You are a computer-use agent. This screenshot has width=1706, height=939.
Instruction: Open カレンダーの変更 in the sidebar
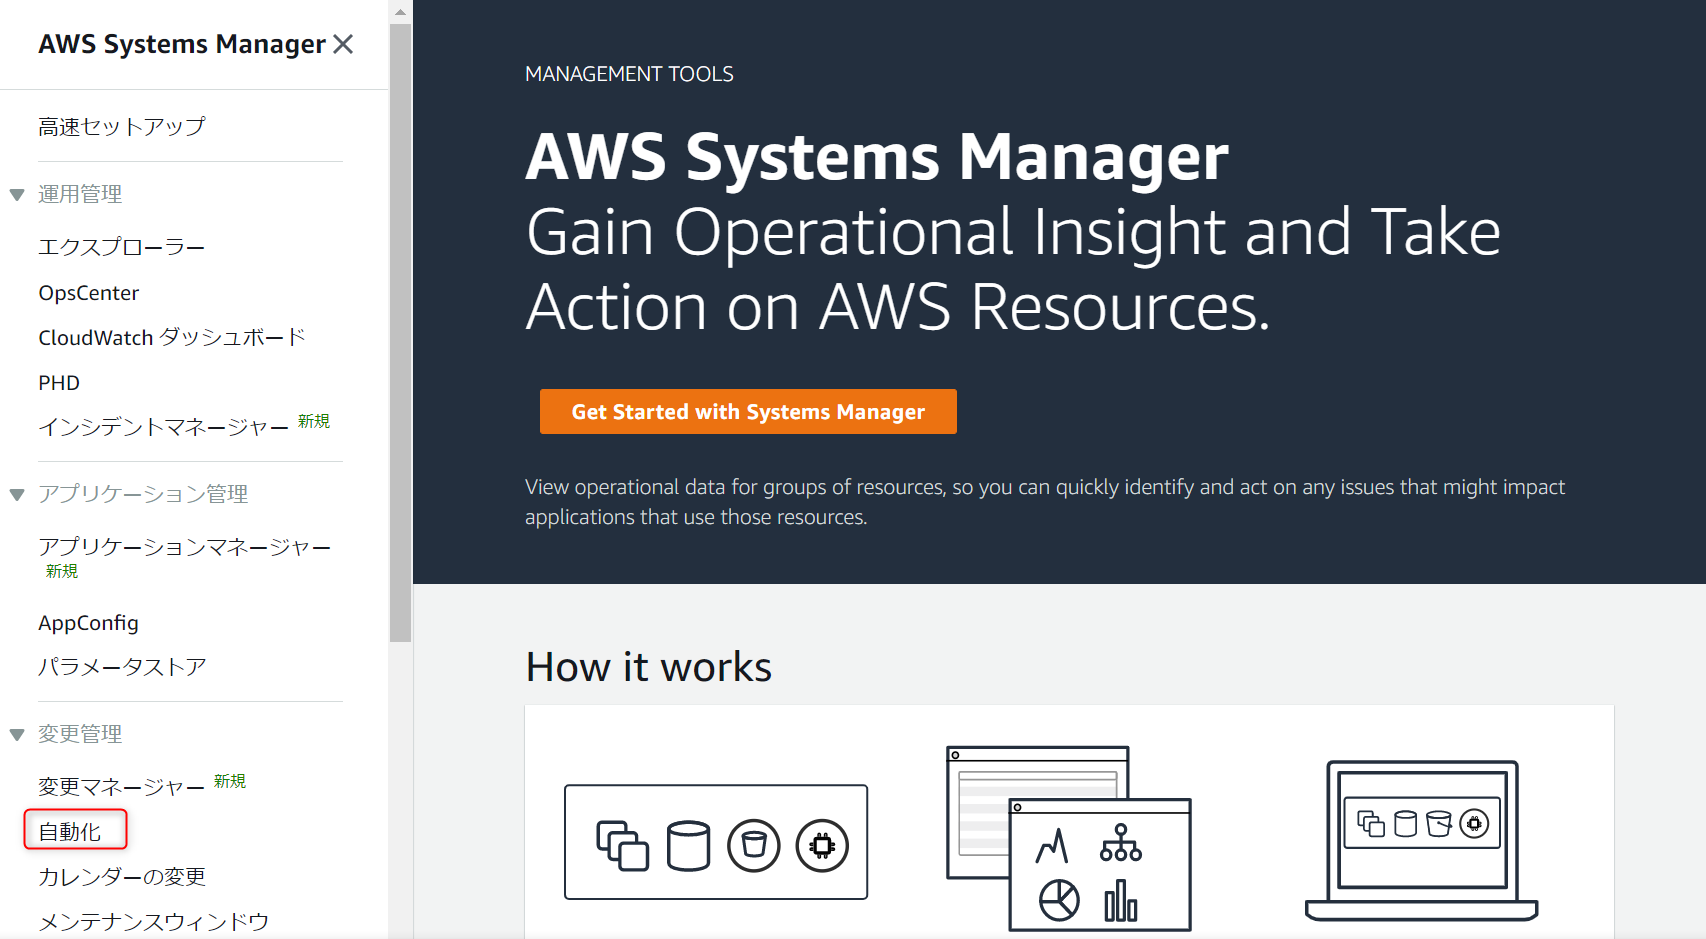tap(121, 876)
